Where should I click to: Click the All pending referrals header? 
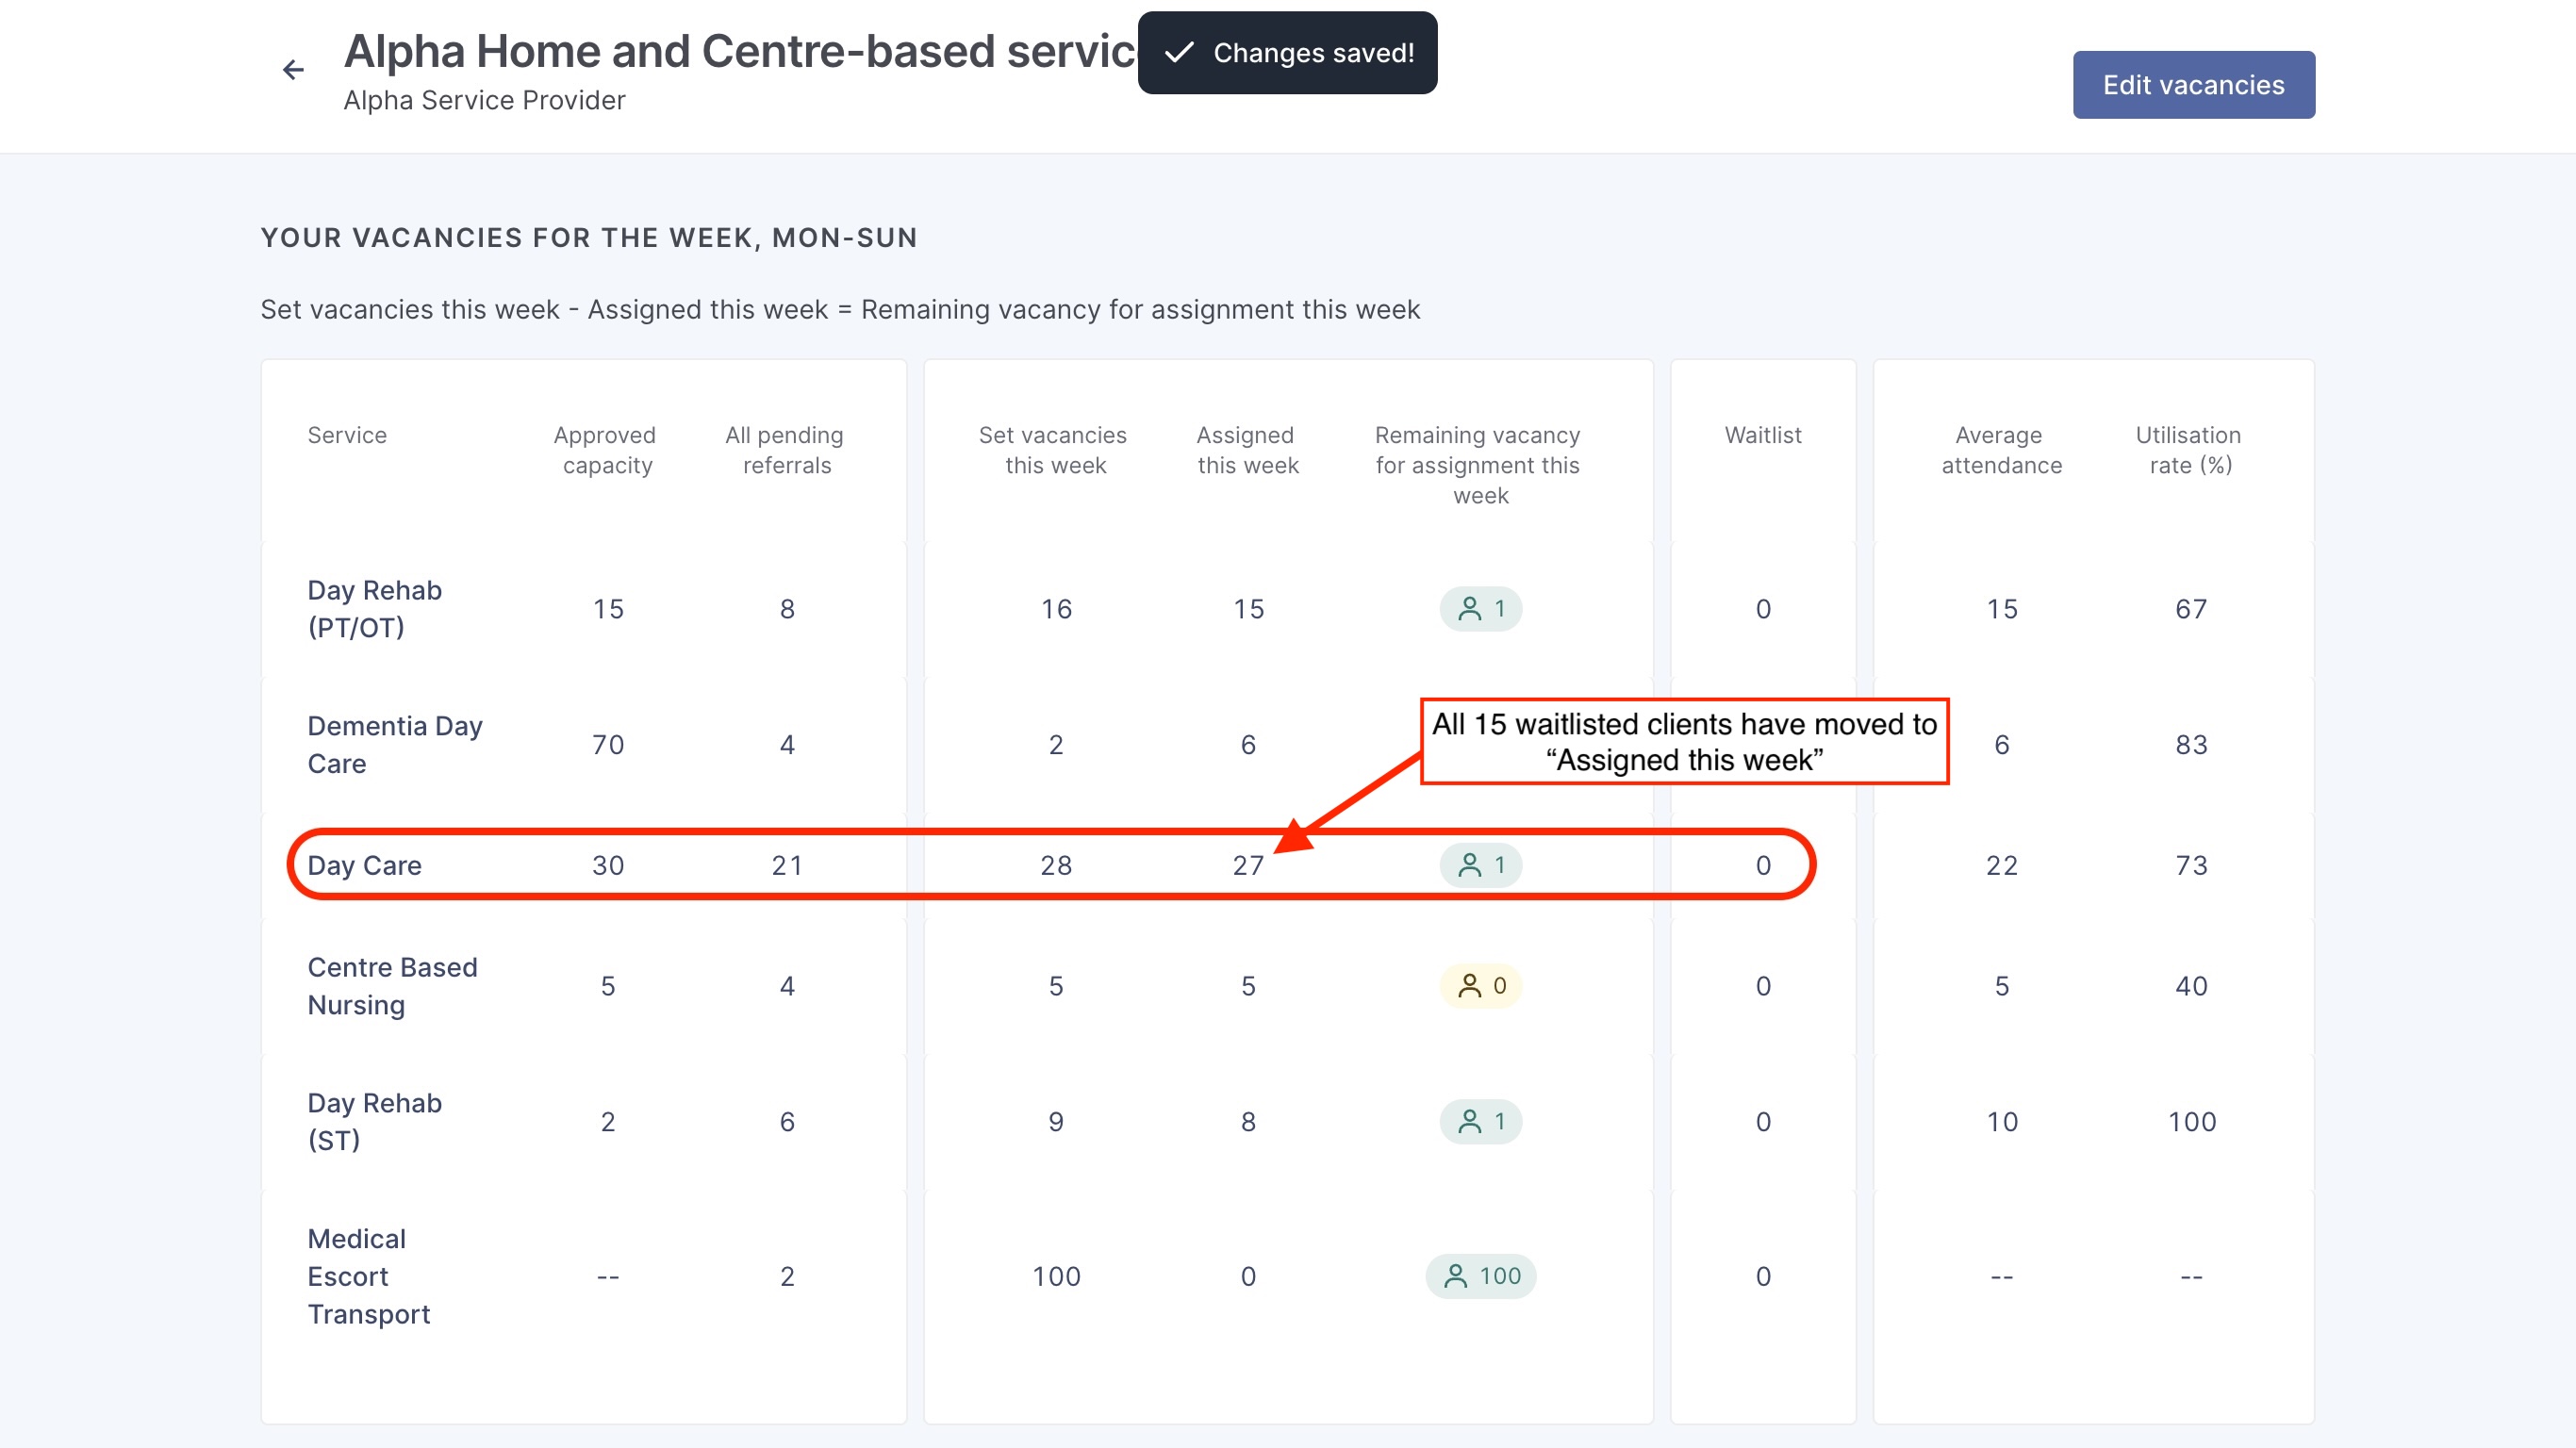(x=786, y=450)
